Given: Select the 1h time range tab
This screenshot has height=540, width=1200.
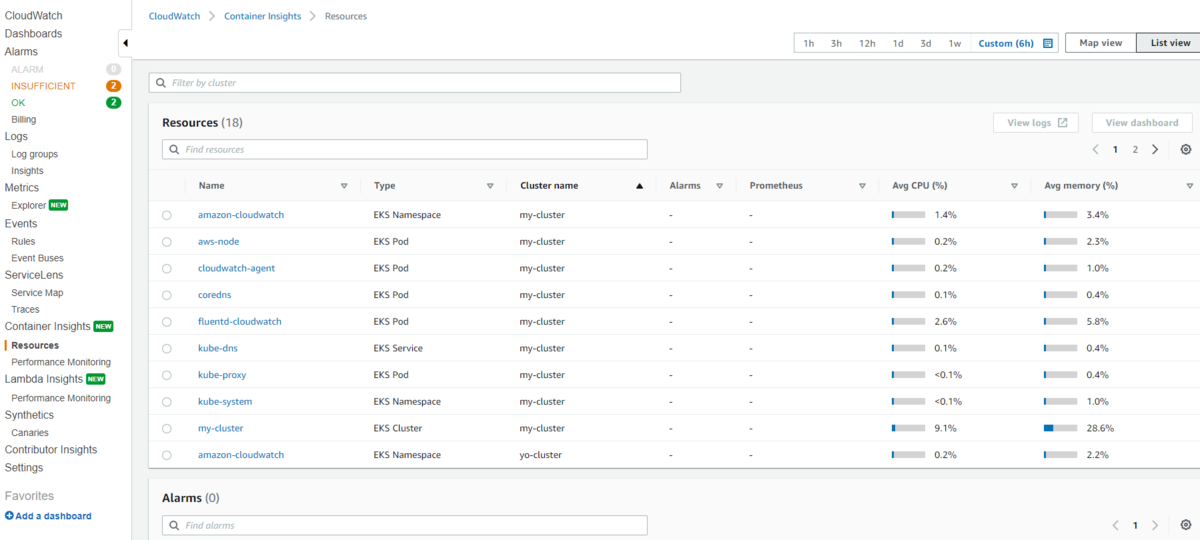Looking at the screenshot, I should coord(809,43).
